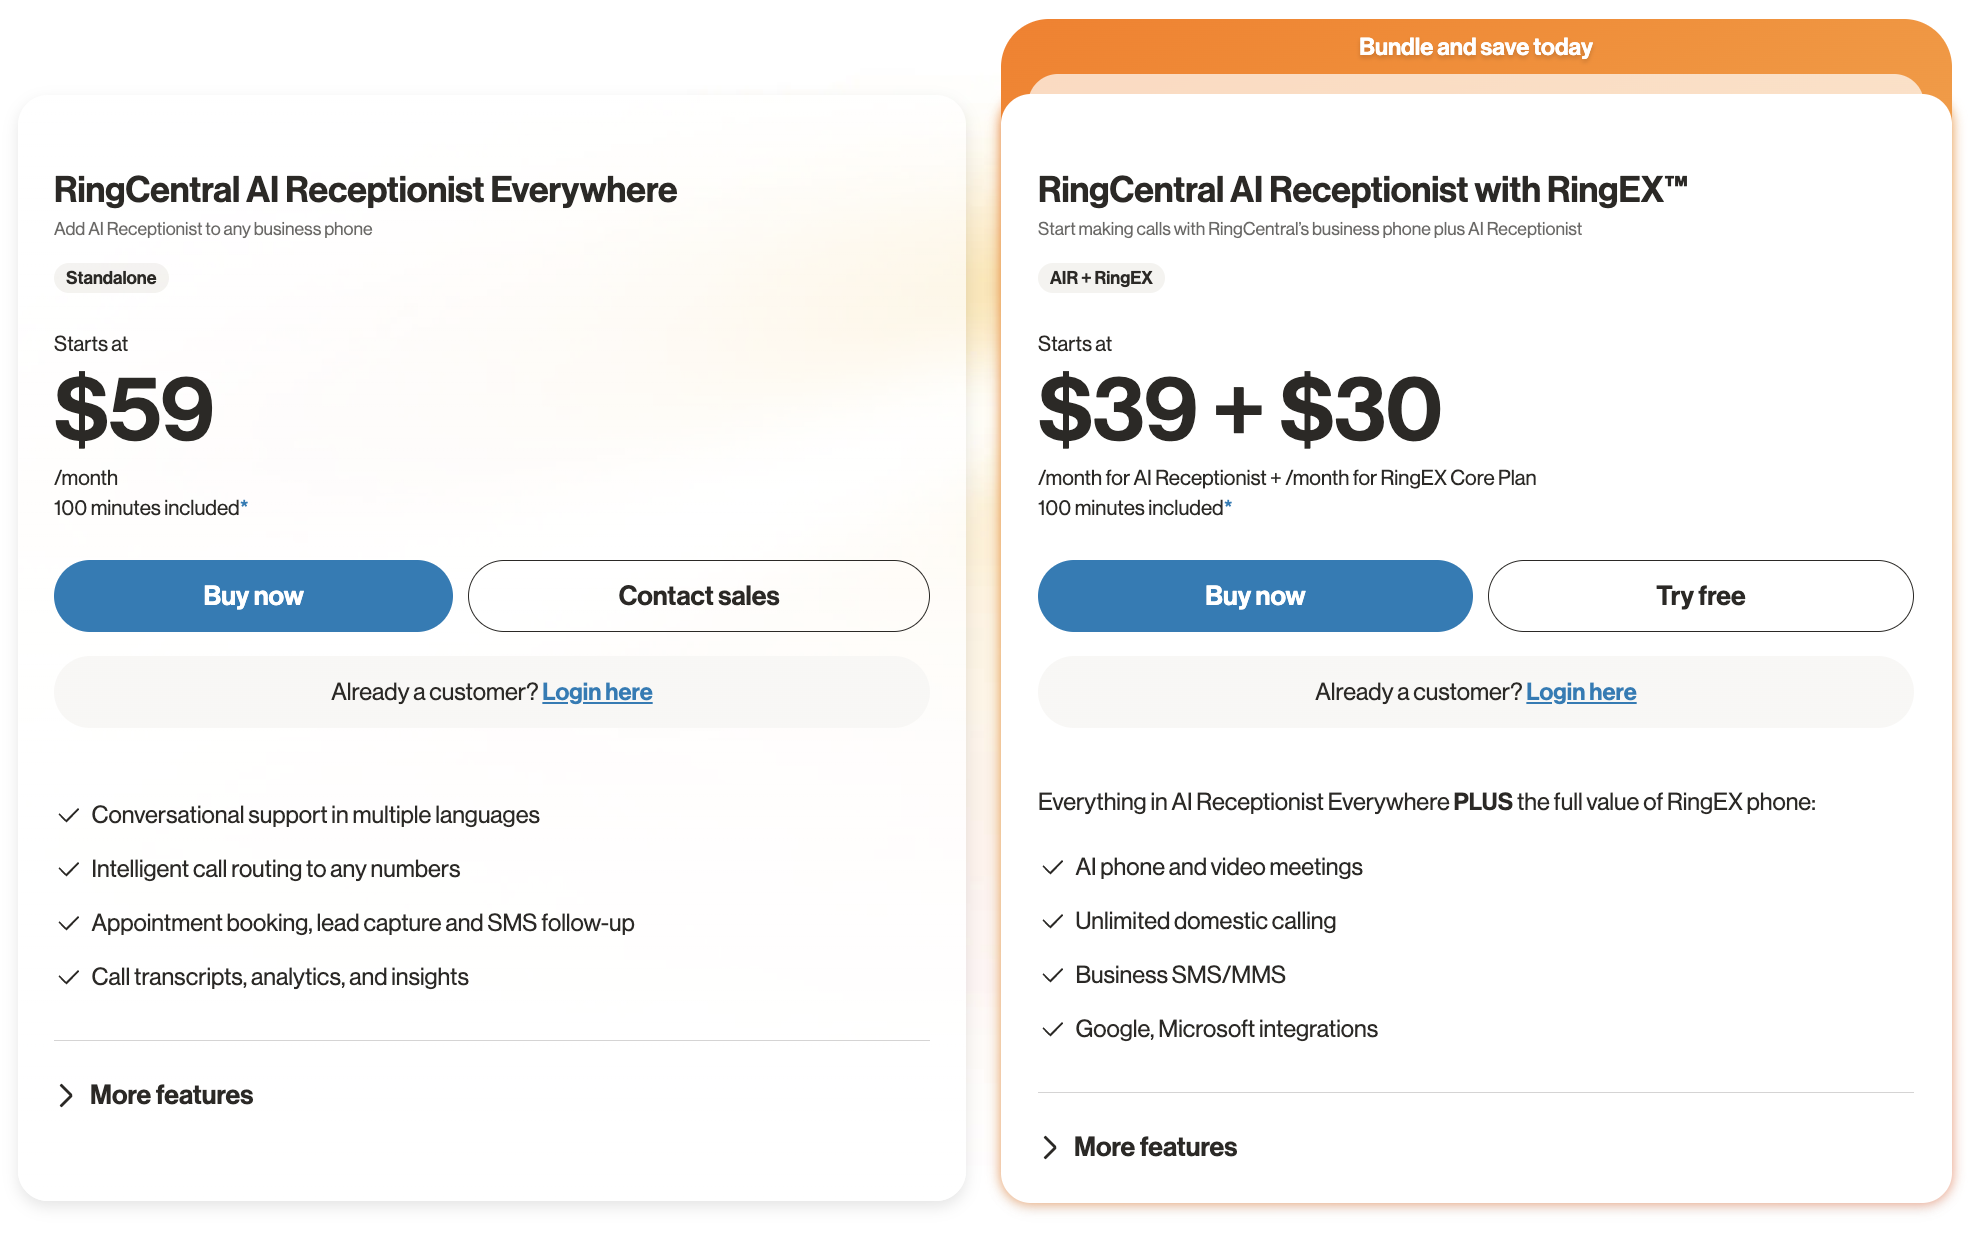Expand More features in Standalone card
This screenshot has width=1972, height=1238.
tap(171, 1095)
